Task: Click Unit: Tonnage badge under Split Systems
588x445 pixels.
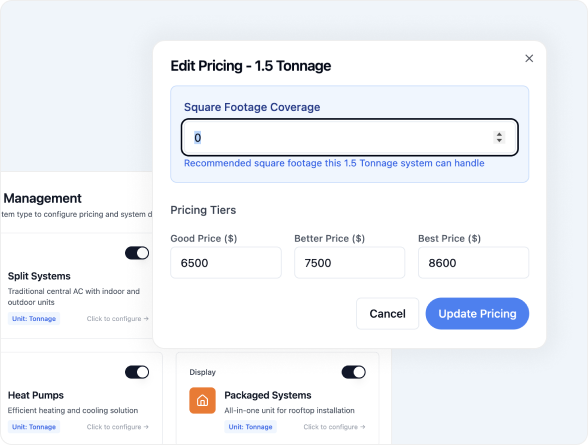Action: pos(34,319)
